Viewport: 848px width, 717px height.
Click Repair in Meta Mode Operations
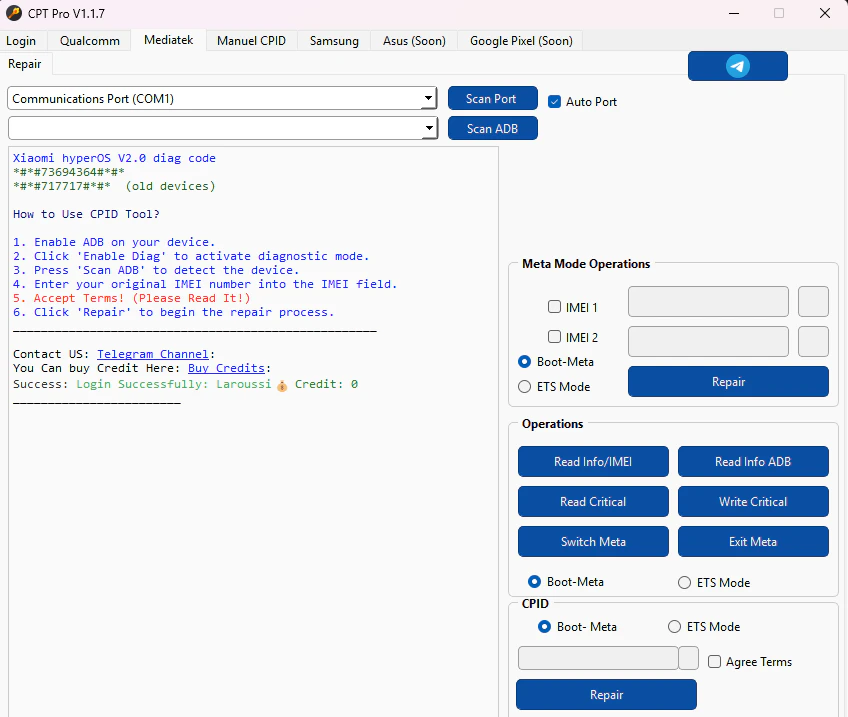click(x=728, y=382)
